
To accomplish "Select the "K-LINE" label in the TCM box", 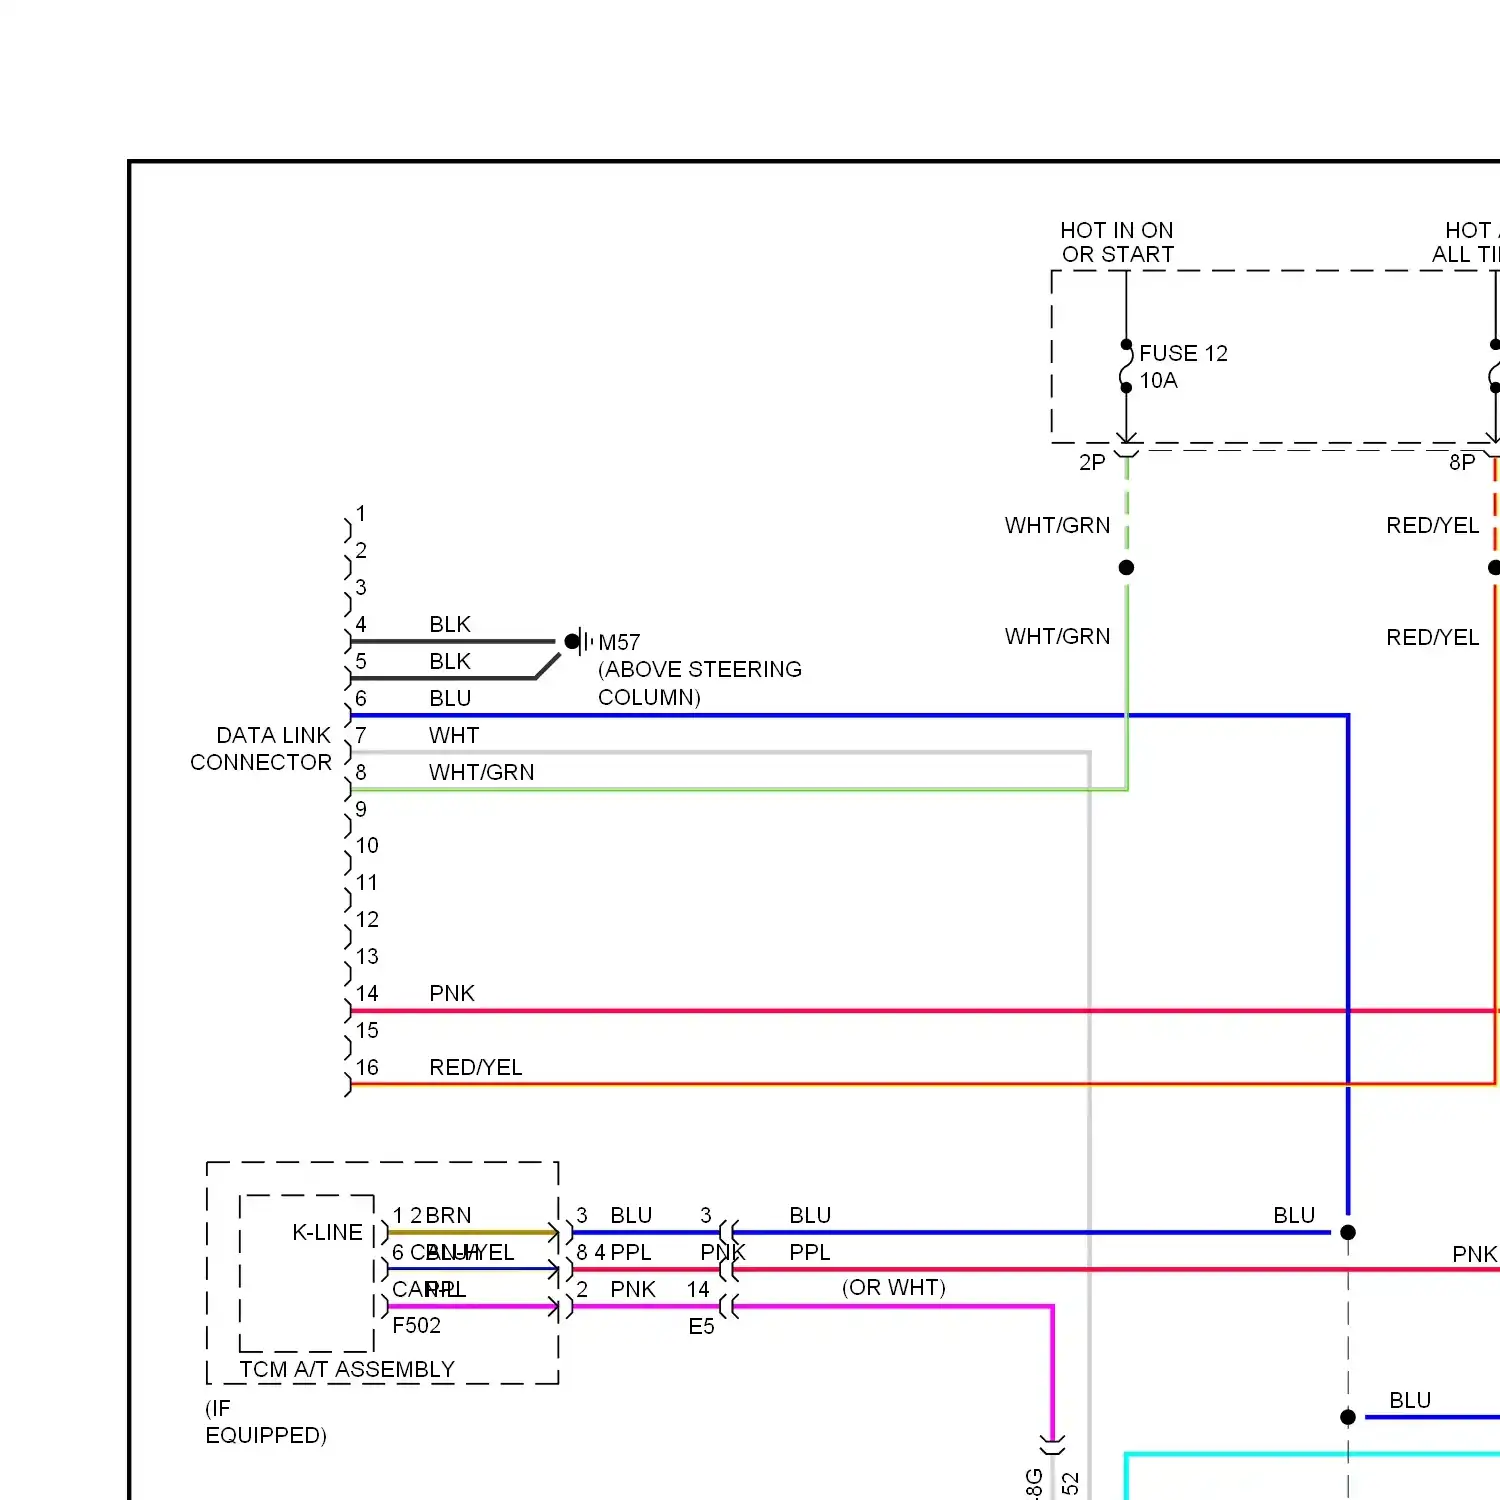I will (327, 1232).
